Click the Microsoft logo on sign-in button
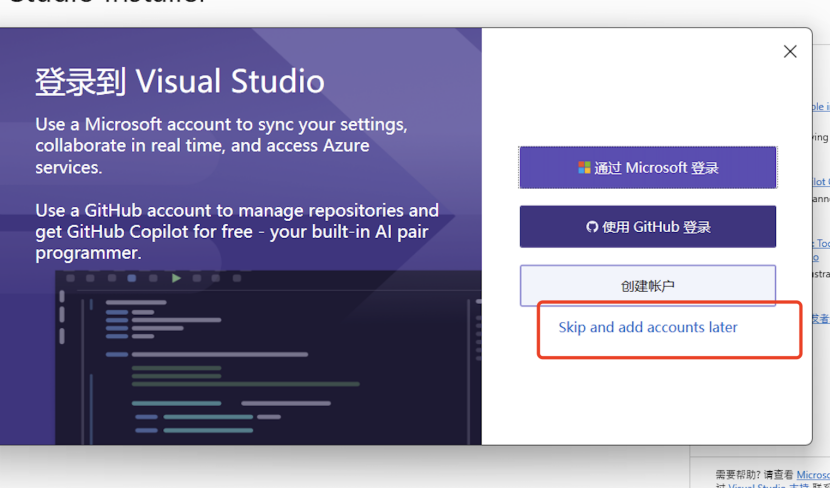This screenshot has width=830, height=488. pyautogui.click(x=584, y=168)
